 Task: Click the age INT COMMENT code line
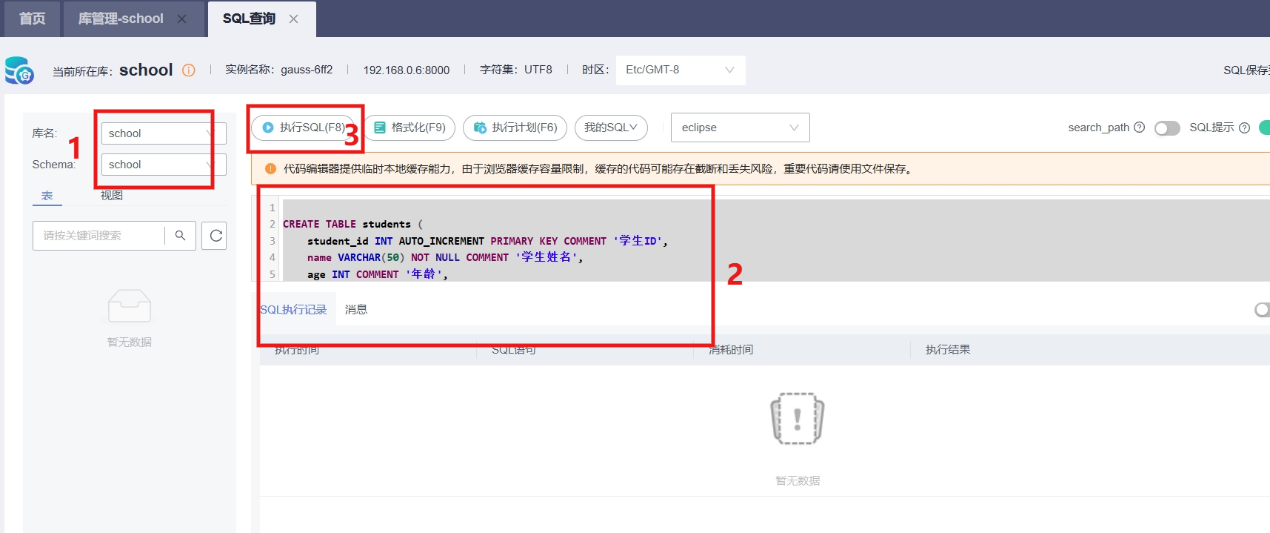(377, 274)
